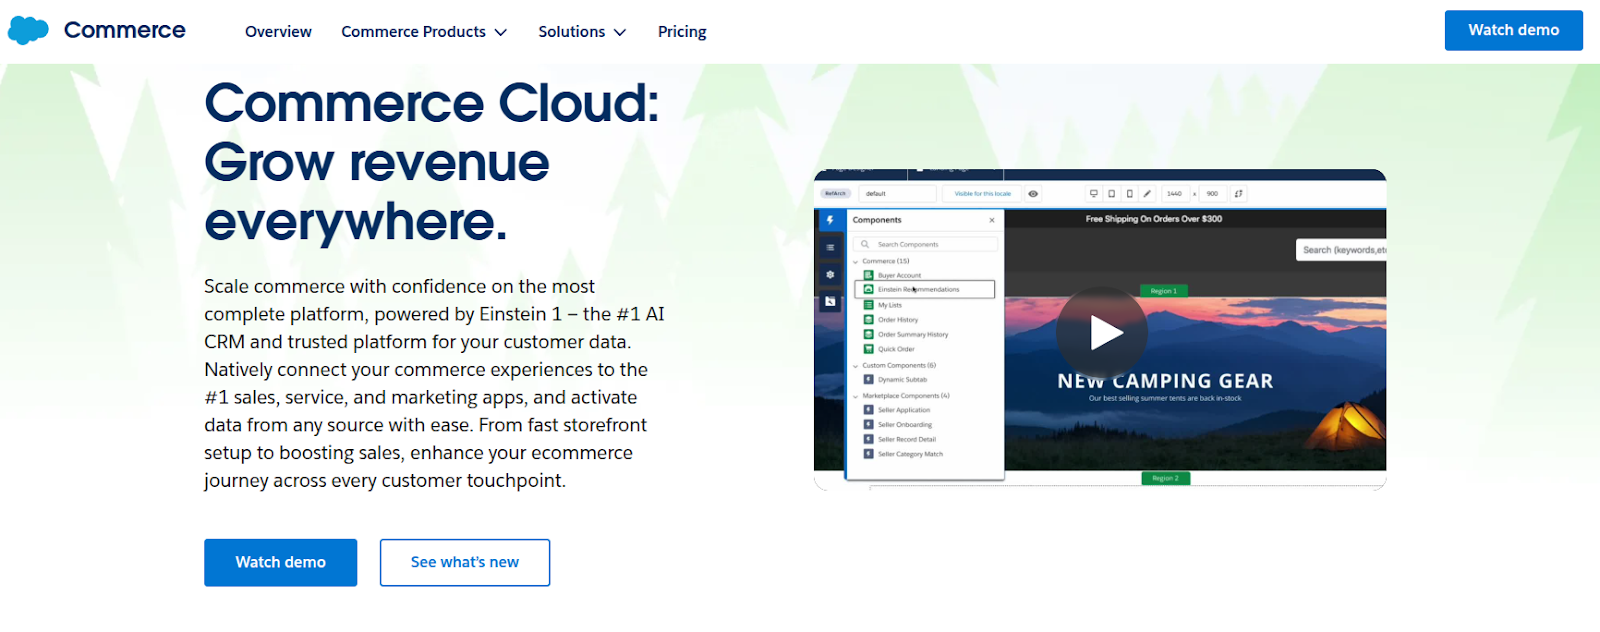Choose mobile view icon in video toolbar

coord(1130,194)
